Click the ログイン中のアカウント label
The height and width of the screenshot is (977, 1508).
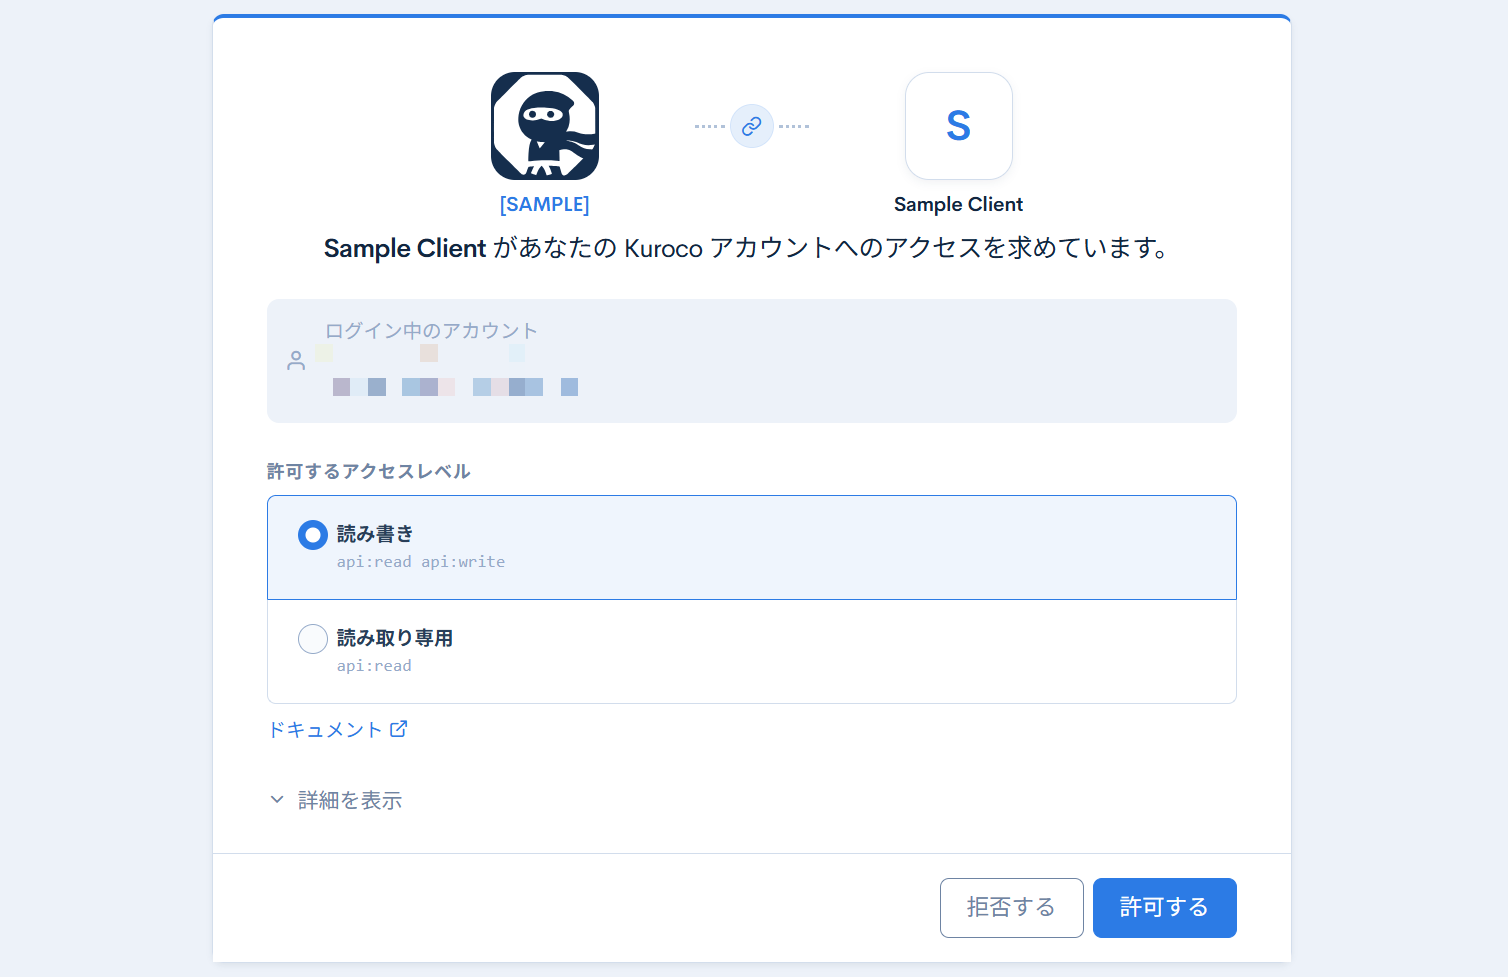pyautogui.click(x=431, y=331)
